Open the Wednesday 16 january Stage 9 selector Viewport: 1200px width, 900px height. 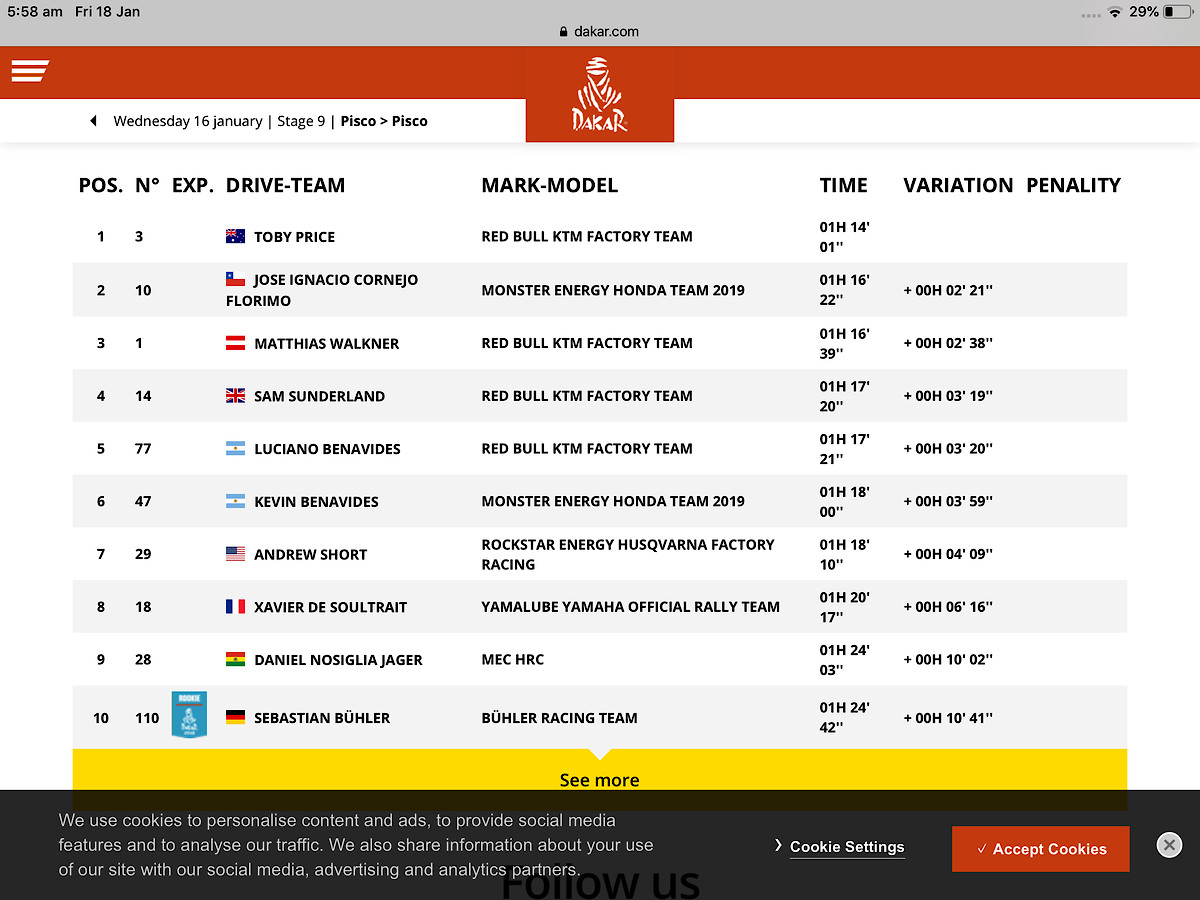click(x=270, y=121)
